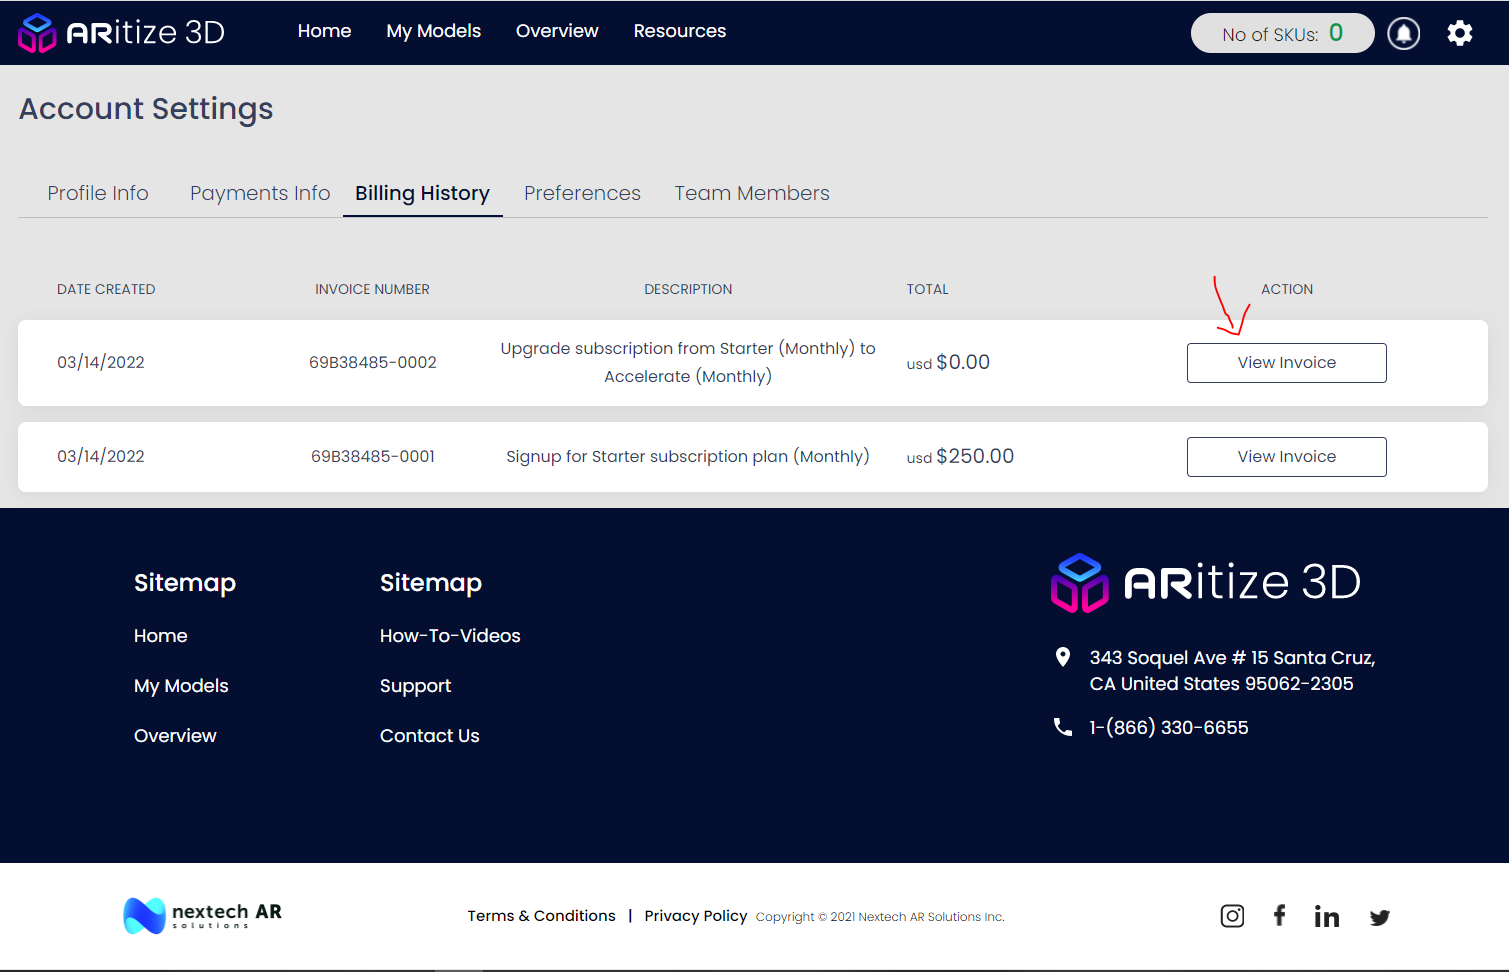
Task: Click the Account Settings heading
Action: coord(146,109)
